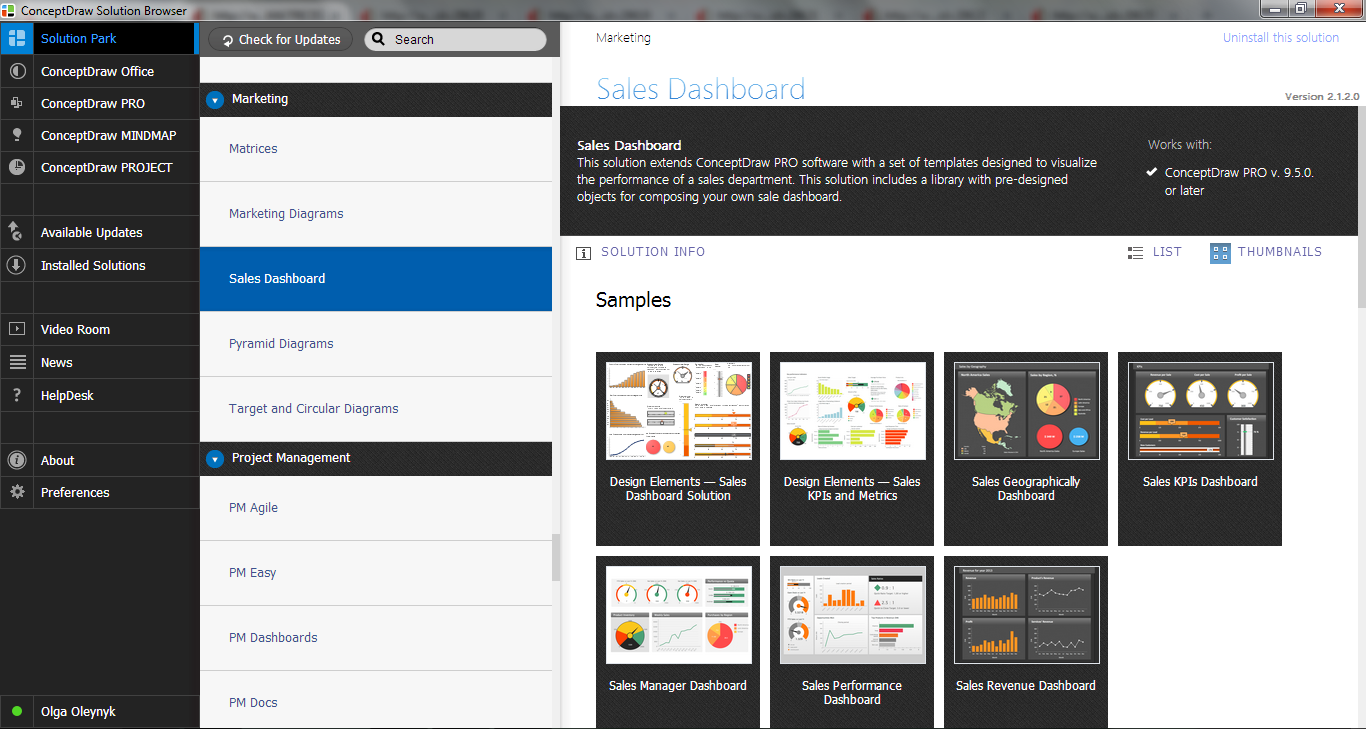Click the ConceptDraw MINDMAP lightbulb icon

tap(16, 135)
